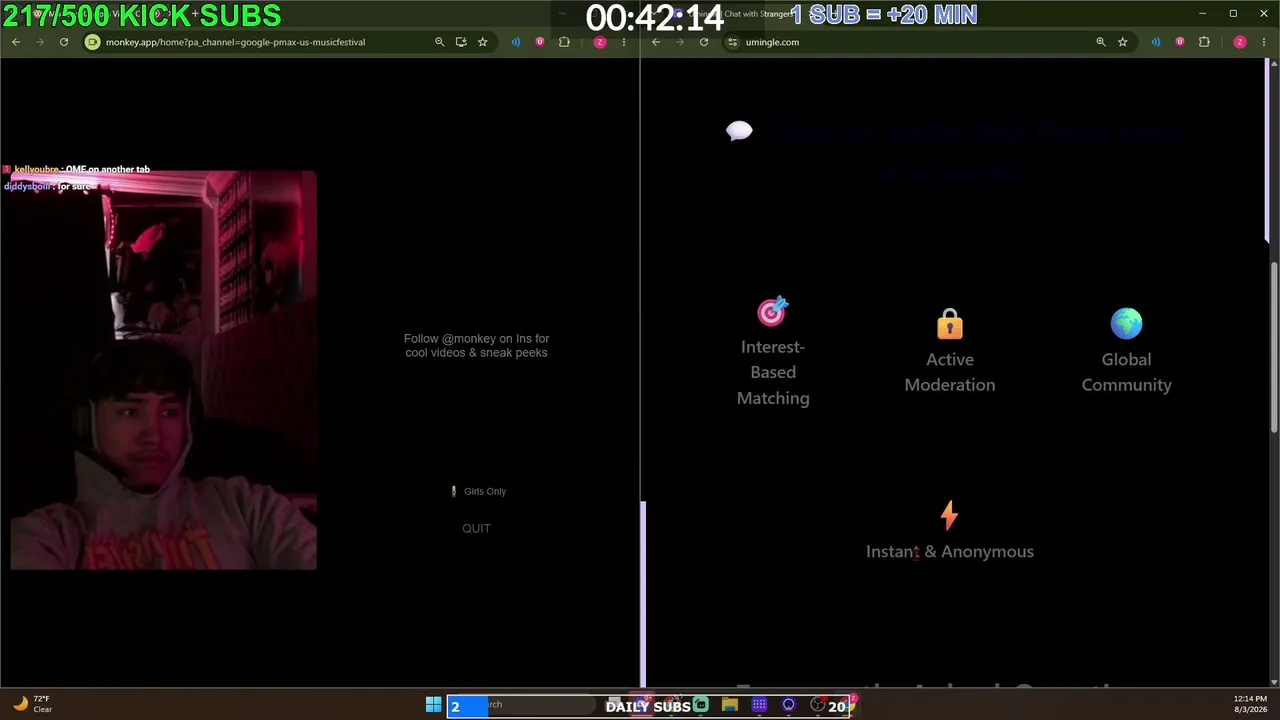The image size is (1280, 720).
Task: Click the Interest-Based Matching target icon
Action: [x=773, y=312]
